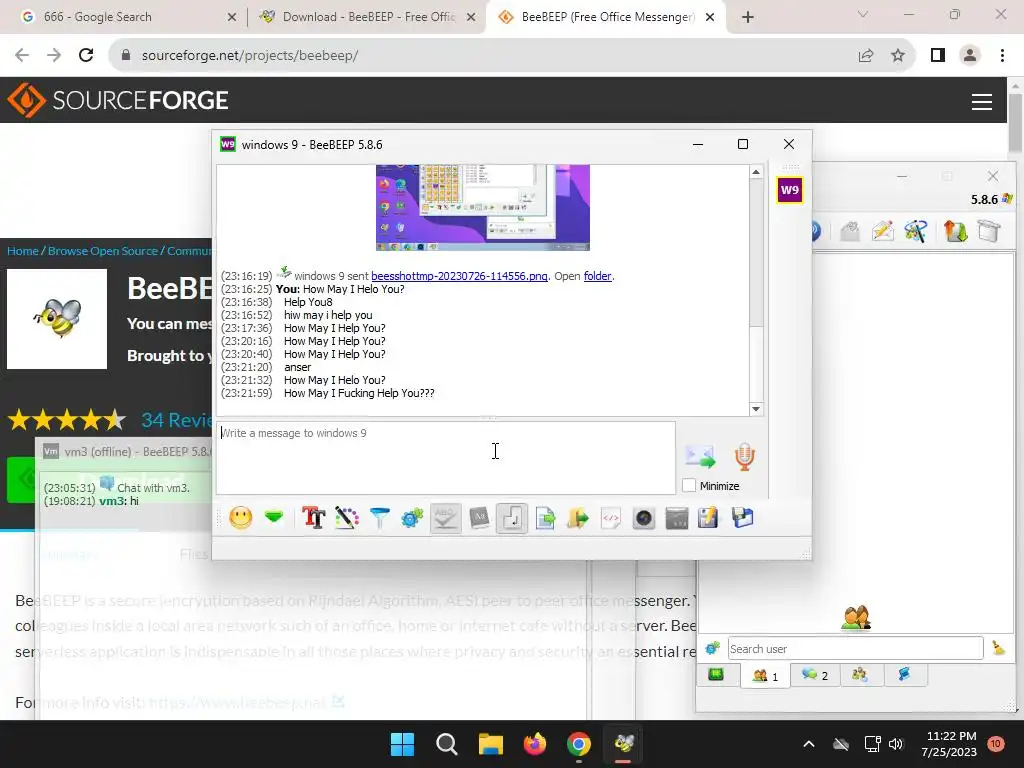Click the message input field to windows 9
This screenshot has width=1024, height=768.
tap(446, 458)
